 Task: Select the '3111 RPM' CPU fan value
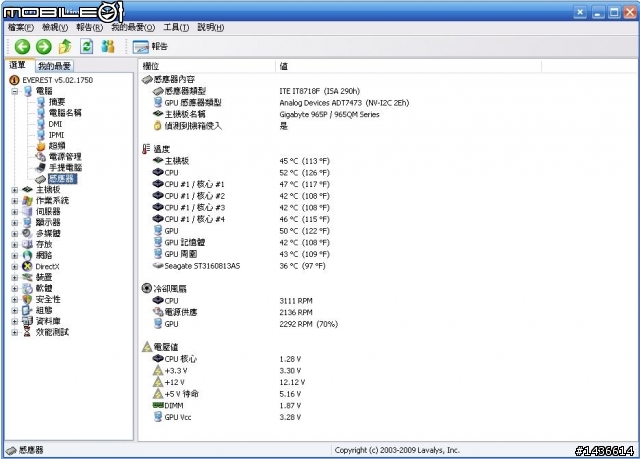click(x=296, y=301)
